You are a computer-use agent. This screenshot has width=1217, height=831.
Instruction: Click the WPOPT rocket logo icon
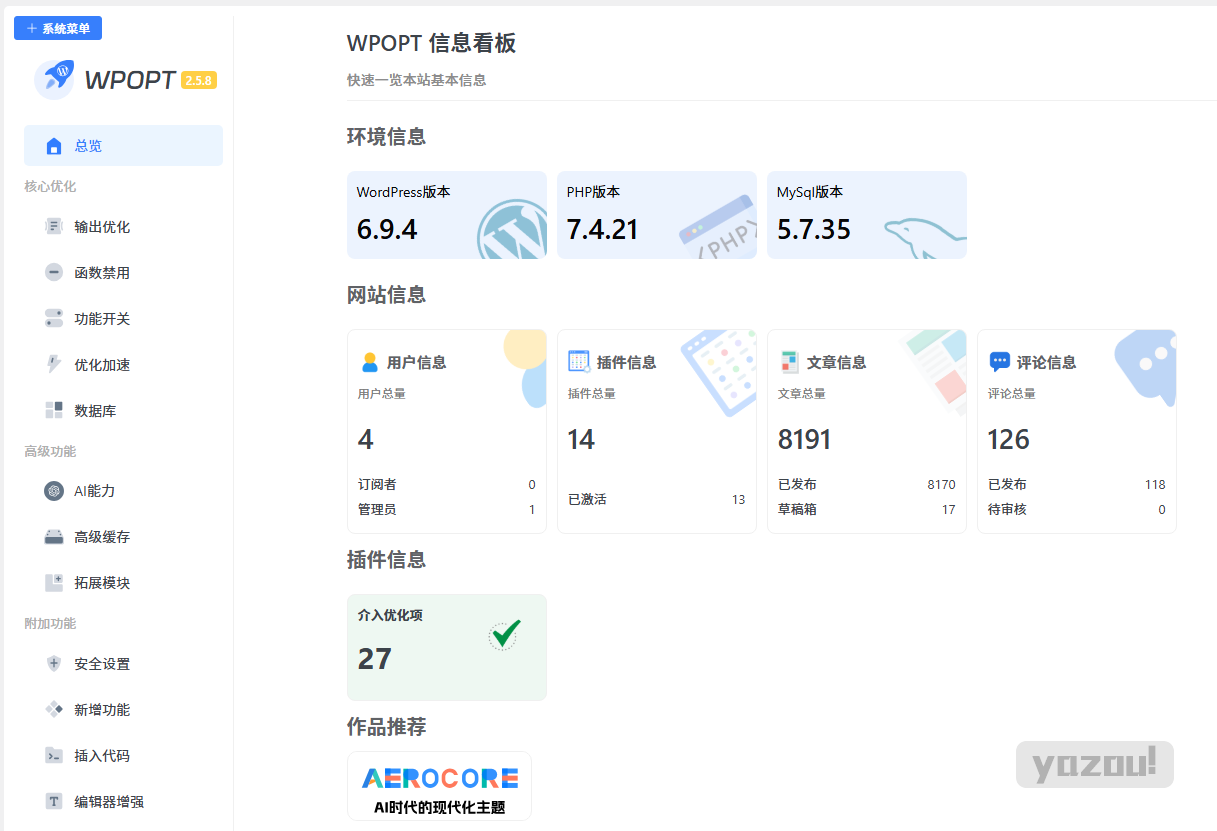click(x=54, y=79)
